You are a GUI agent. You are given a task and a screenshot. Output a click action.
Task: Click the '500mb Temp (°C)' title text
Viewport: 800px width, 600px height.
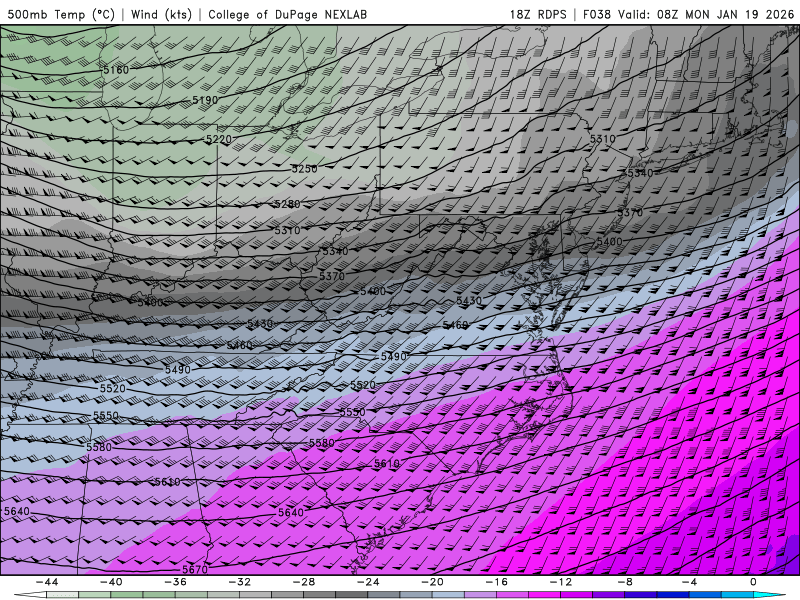[61, 15]
